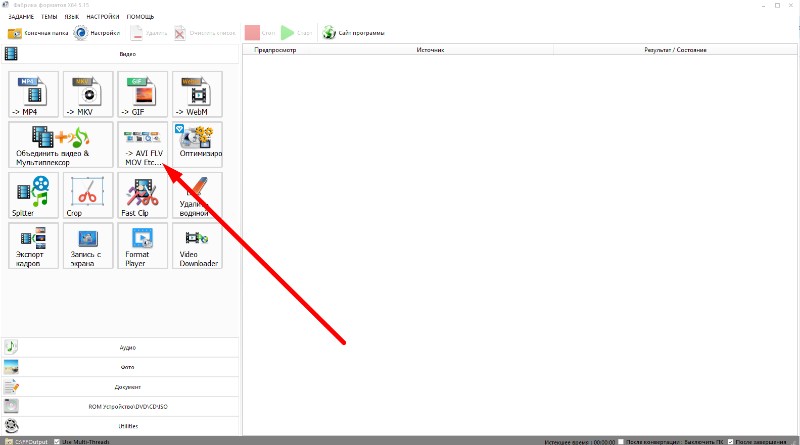The width and height of the screenshot is (800, 445).
Task: Click the Конечная папка folder icon
Action: click(15, 33)
